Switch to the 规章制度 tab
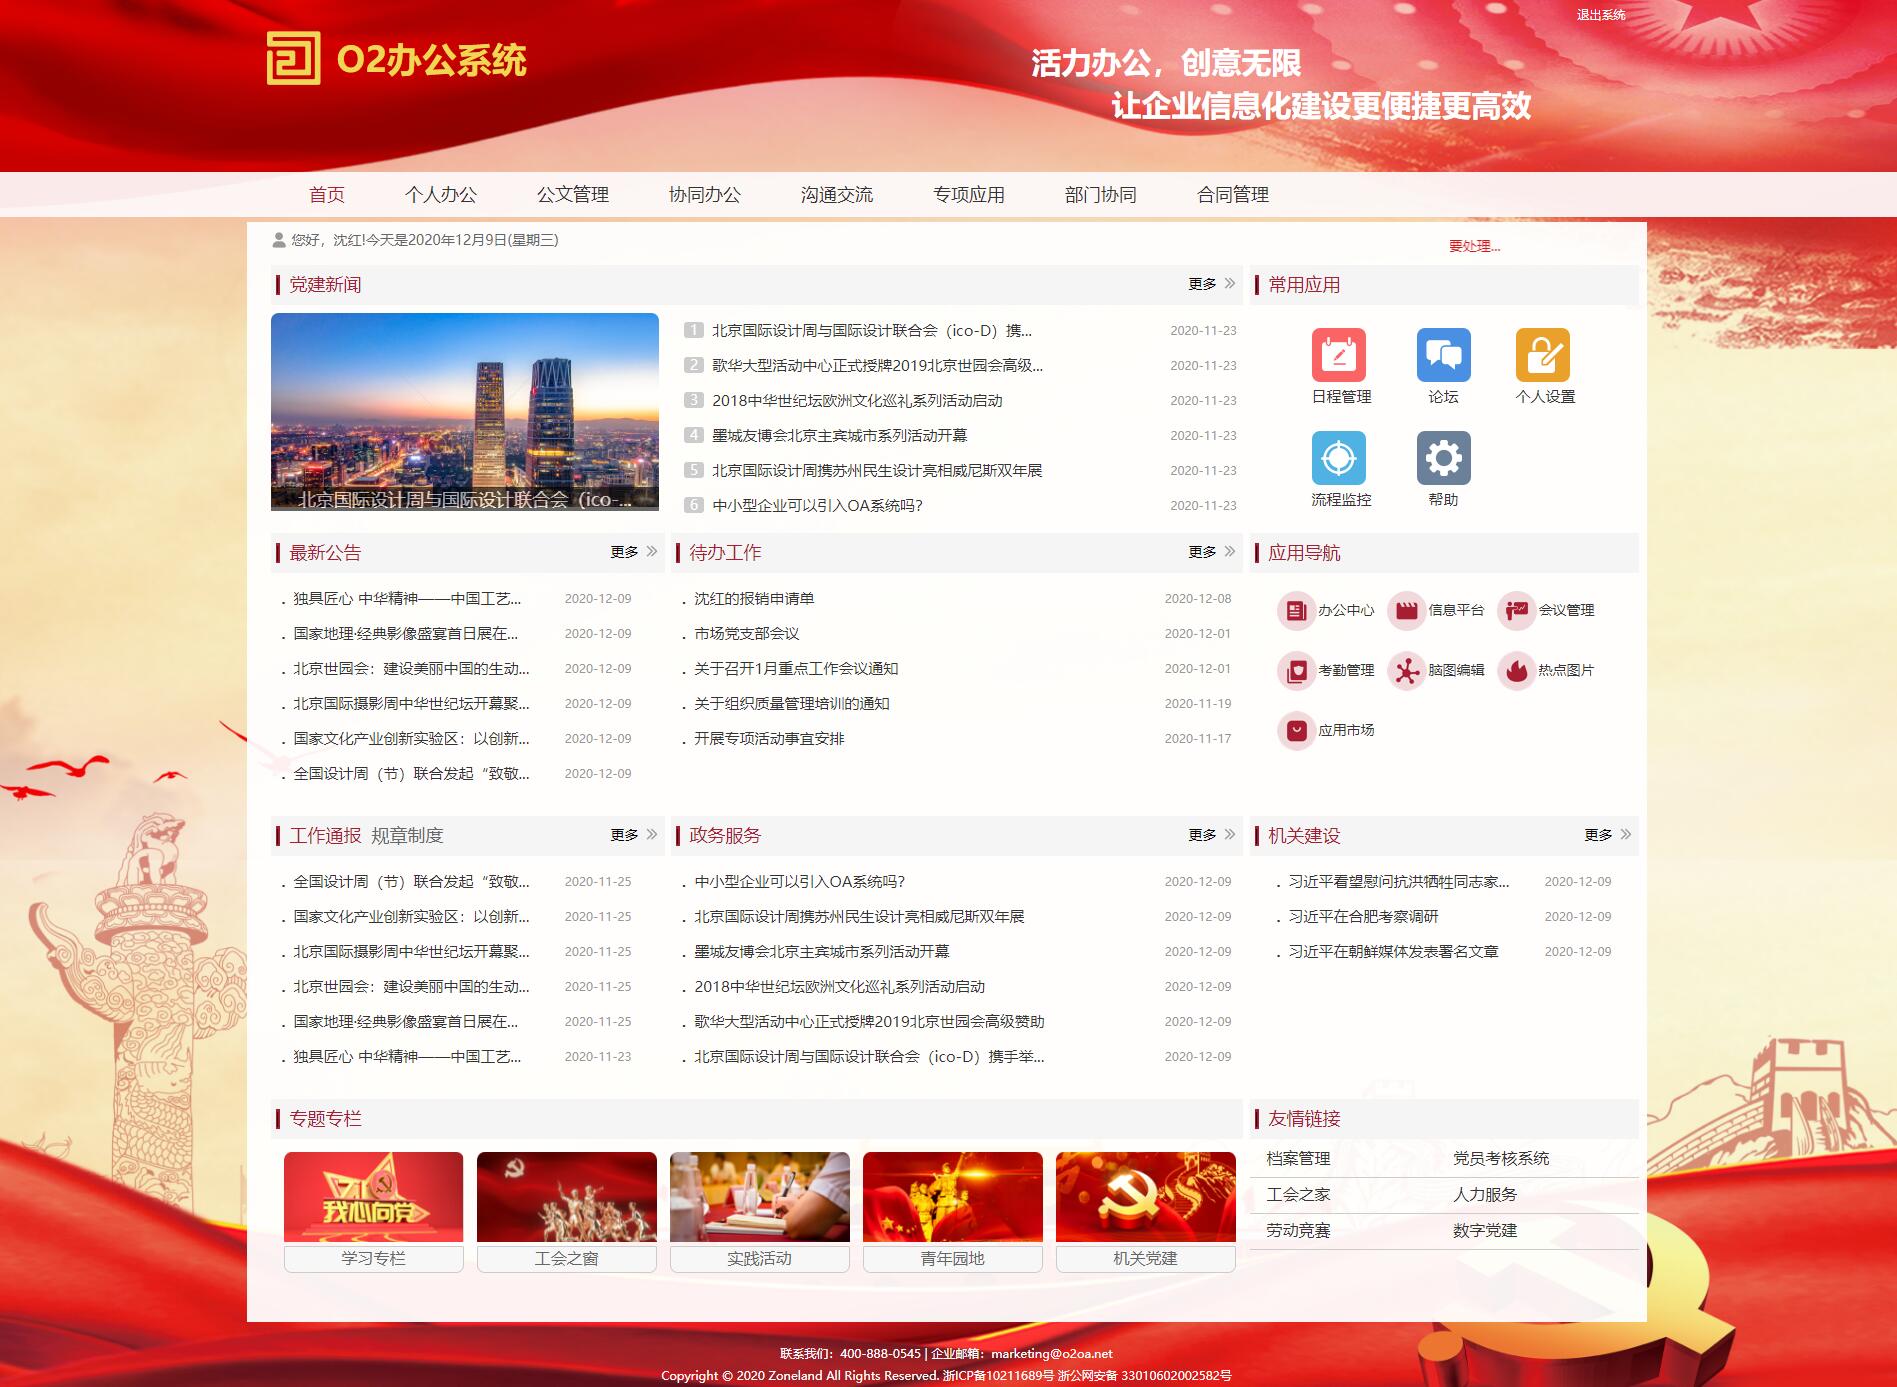The height and width of the screenshot is (1387, 1897). (407, 835)
